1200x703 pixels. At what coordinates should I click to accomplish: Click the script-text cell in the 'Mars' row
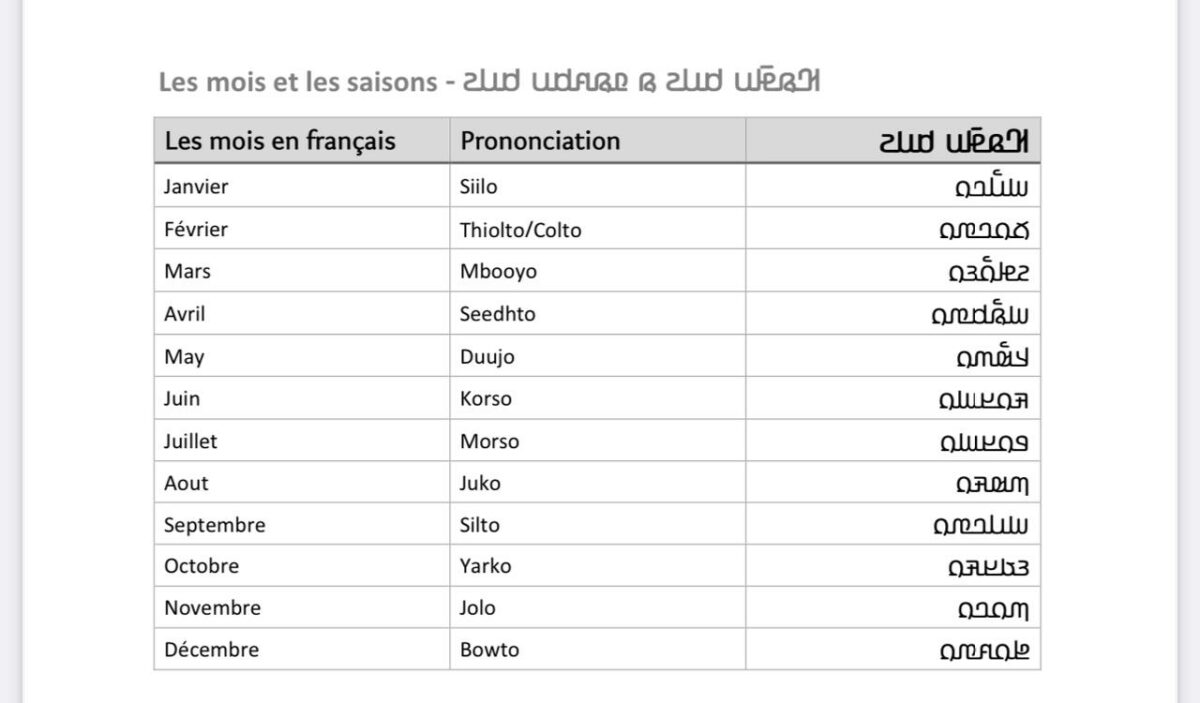(x=988, y=272)
